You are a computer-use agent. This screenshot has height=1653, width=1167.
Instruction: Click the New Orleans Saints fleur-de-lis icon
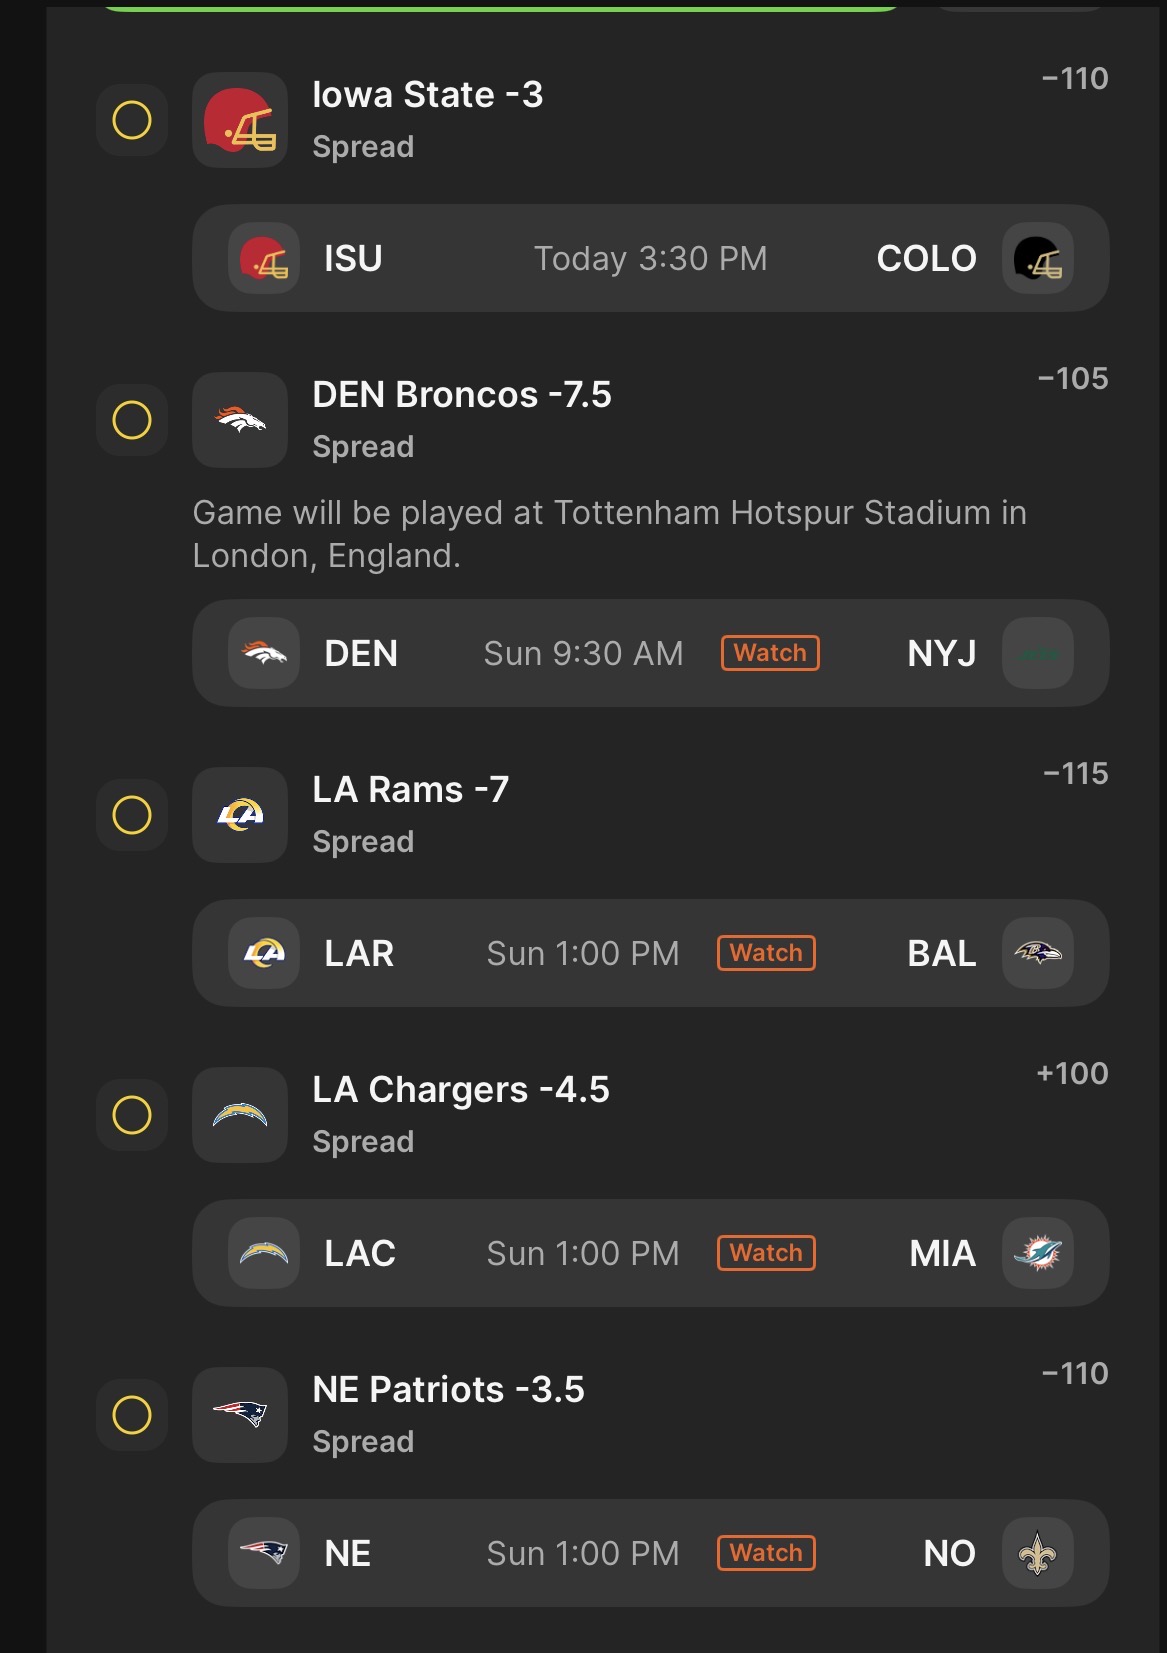click(x=1038, y=1553)
